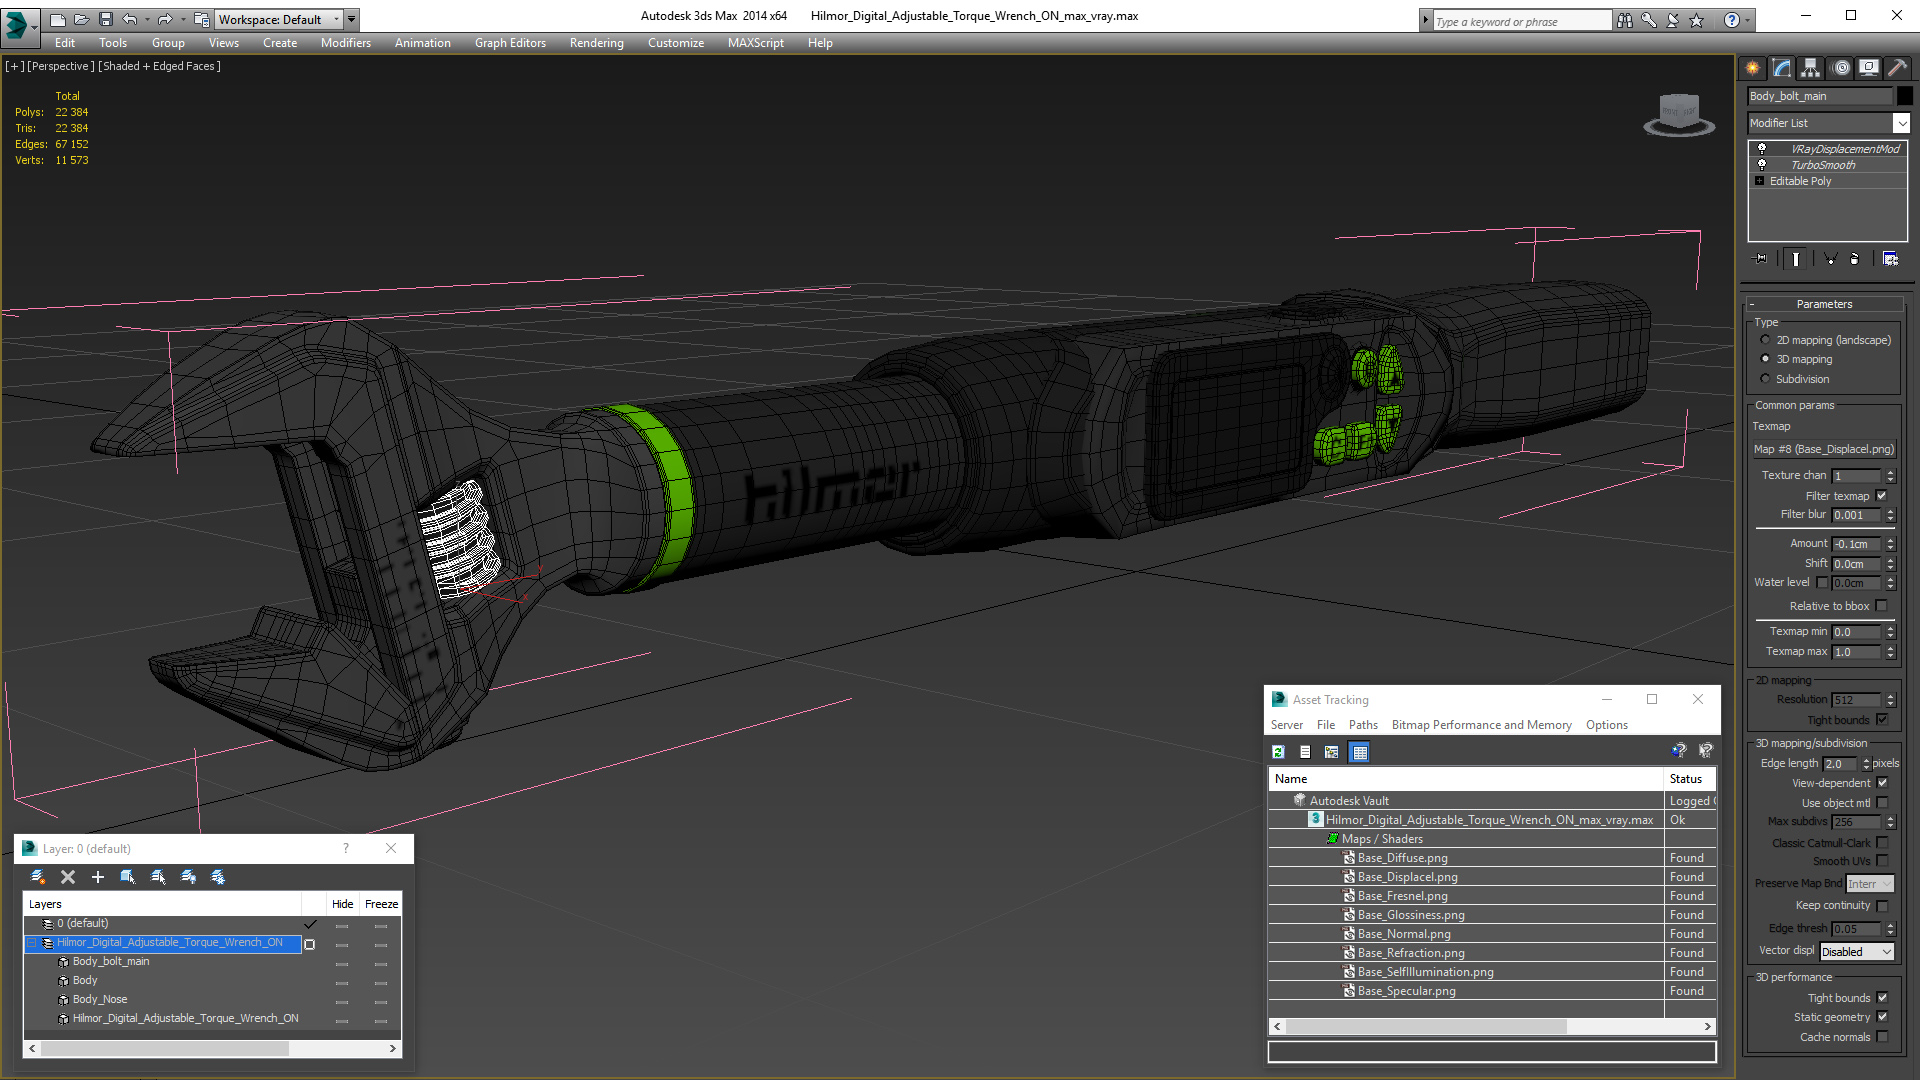
Task: Click the Delete layer X icon in Layer dialog
Action: (x=68, y=877)
